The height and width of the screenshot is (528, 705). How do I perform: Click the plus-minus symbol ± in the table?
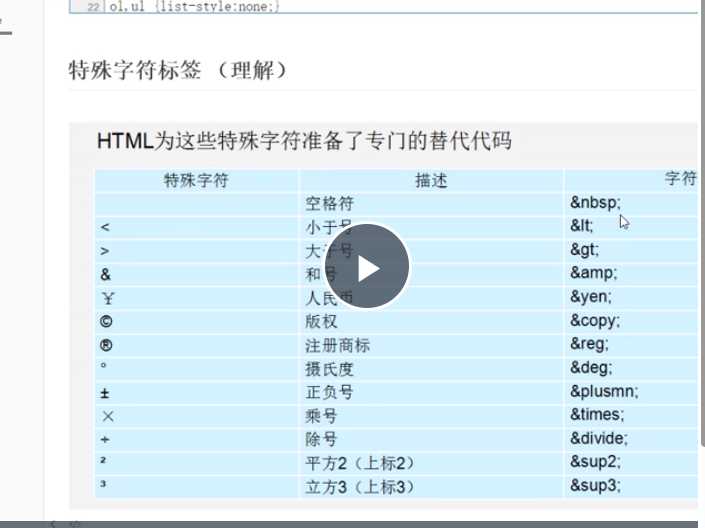(x=105, y=394)
